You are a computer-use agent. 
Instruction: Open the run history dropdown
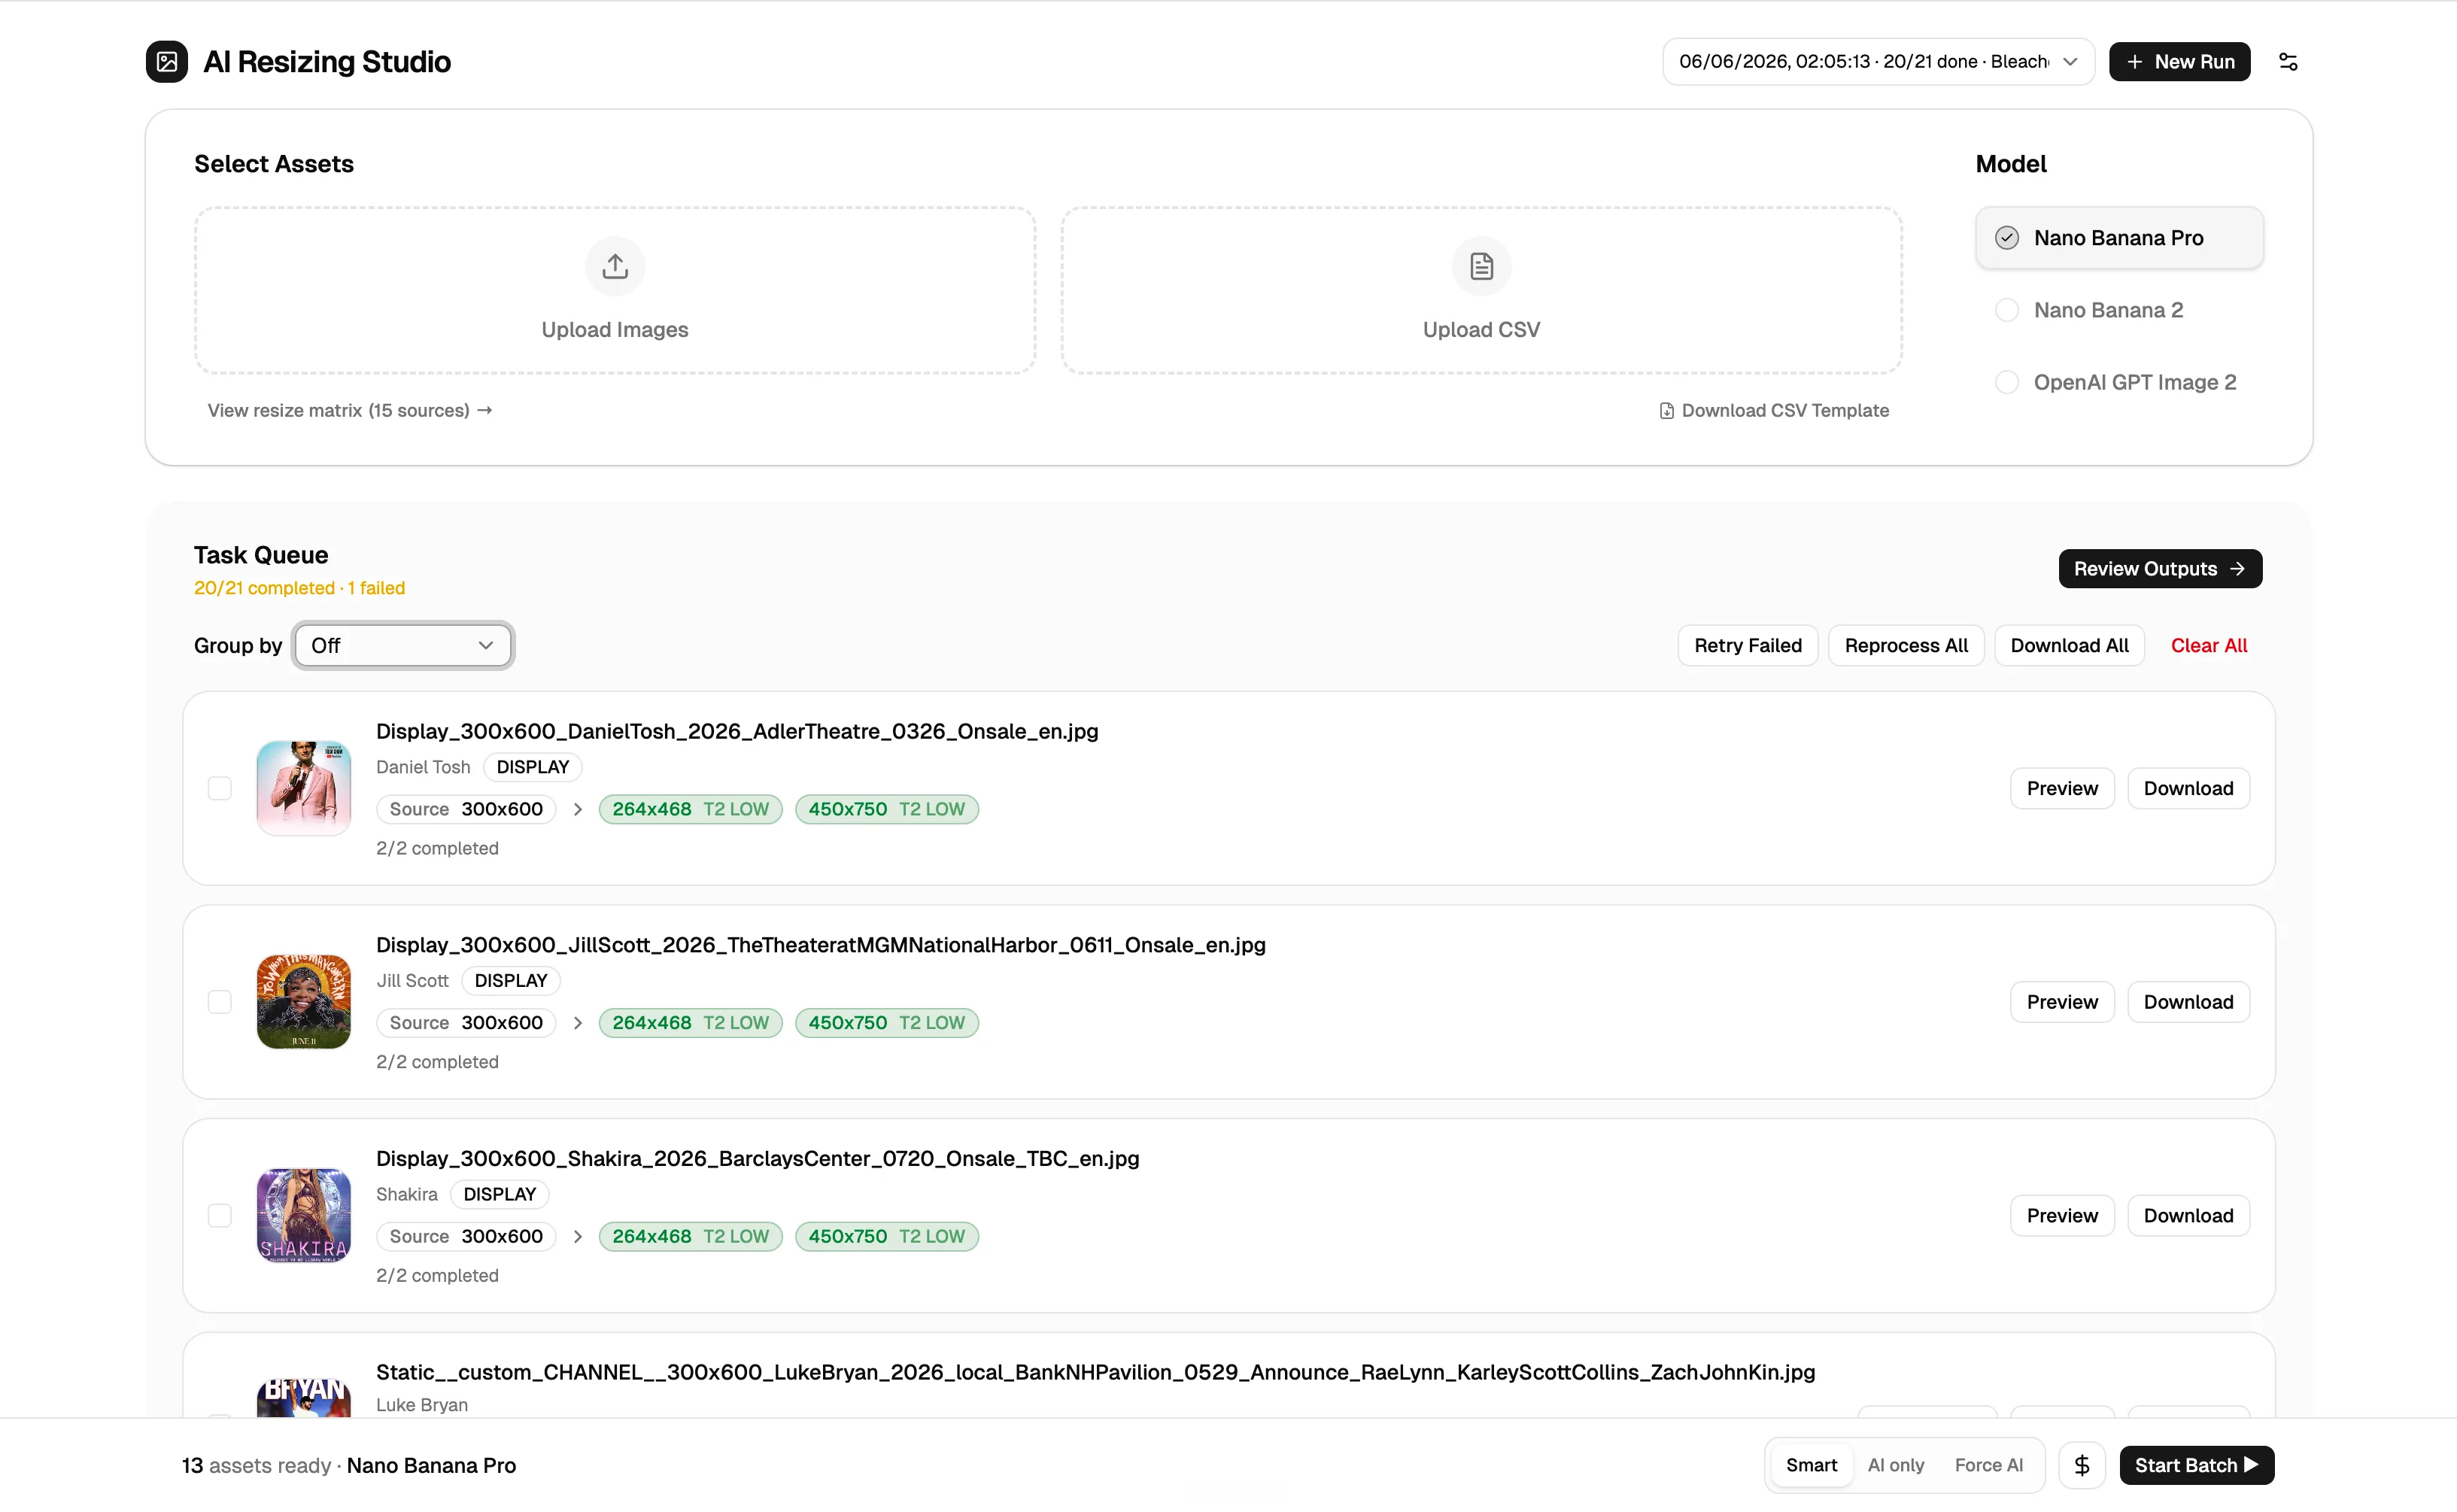tap(1878, 62)
